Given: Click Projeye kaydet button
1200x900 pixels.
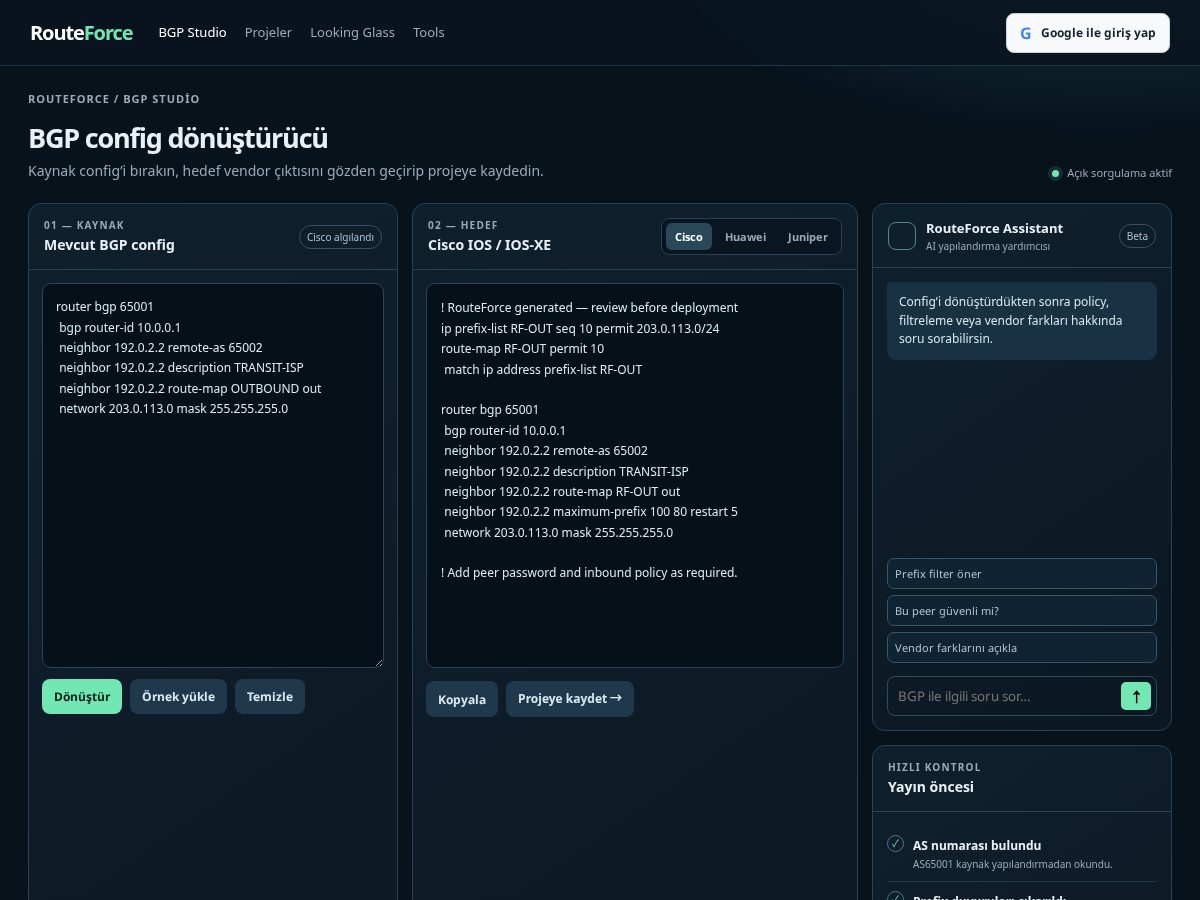Looking at the screenshot, I should coord(570,699).
